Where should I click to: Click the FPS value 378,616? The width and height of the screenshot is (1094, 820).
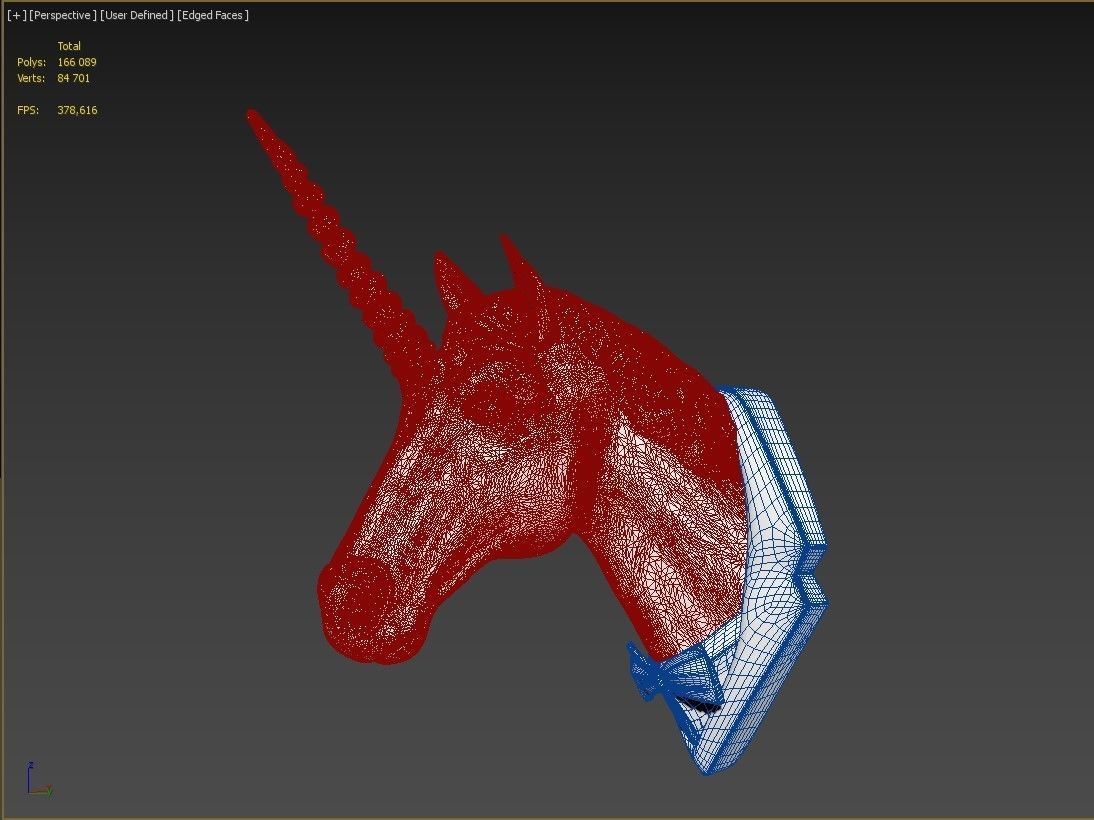pyautogui.click(x=77, y=110)
